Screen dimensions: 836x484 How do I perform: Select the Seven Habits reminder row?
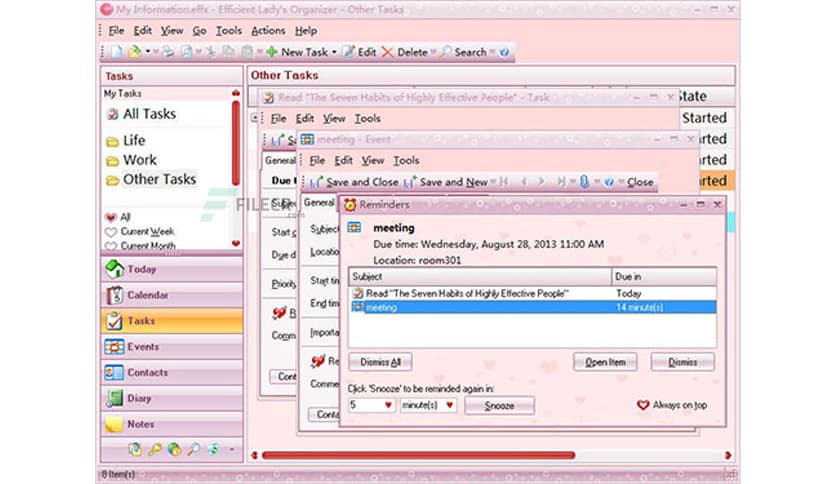[533, 293]
